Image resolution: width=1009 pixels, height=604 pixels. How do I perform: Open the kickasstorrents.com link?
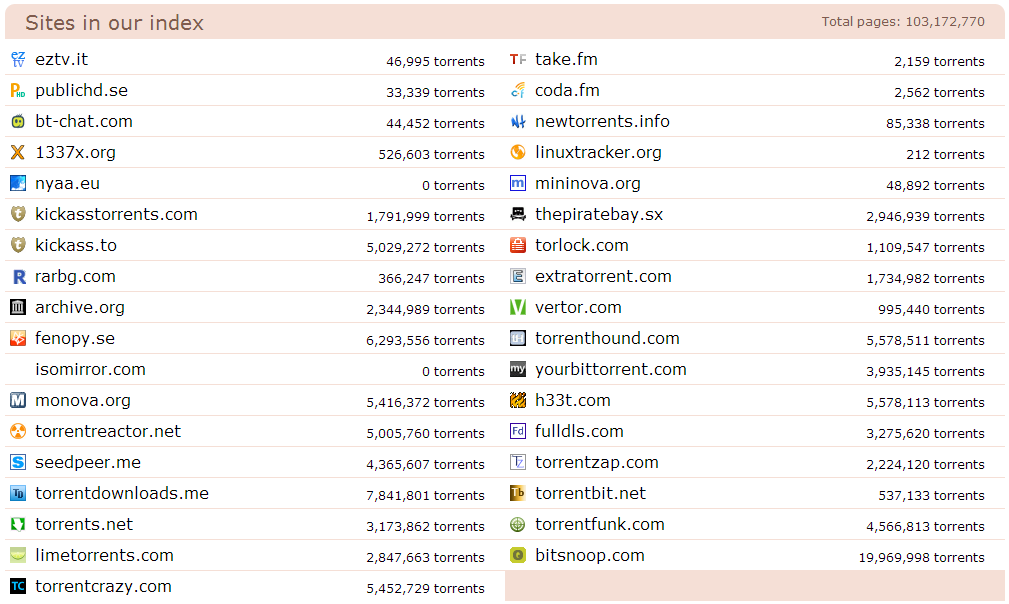pyautogui.click(x=116, y=214)
